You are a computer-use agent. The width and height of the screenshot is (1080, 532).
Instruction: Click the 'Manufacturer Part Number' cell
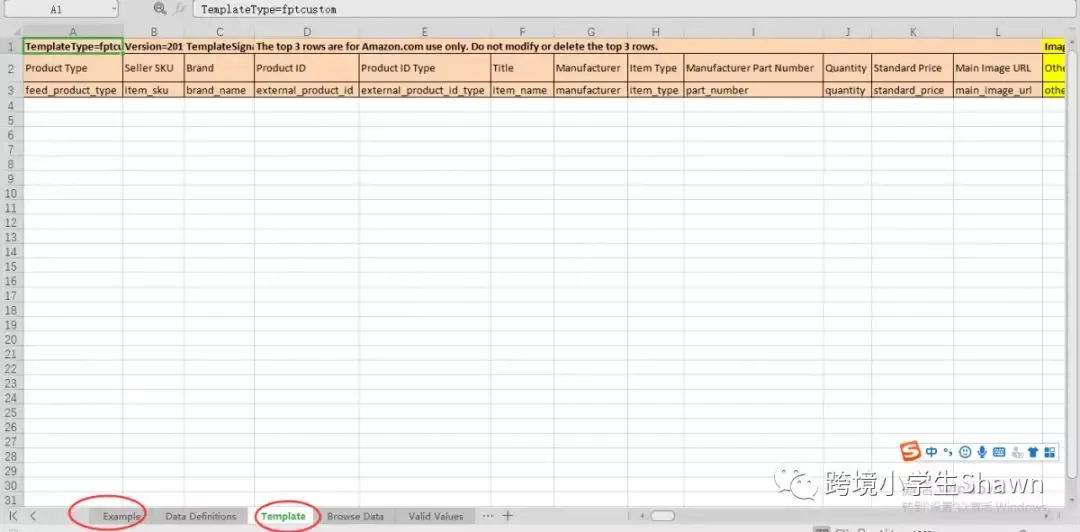pos(754,69)
